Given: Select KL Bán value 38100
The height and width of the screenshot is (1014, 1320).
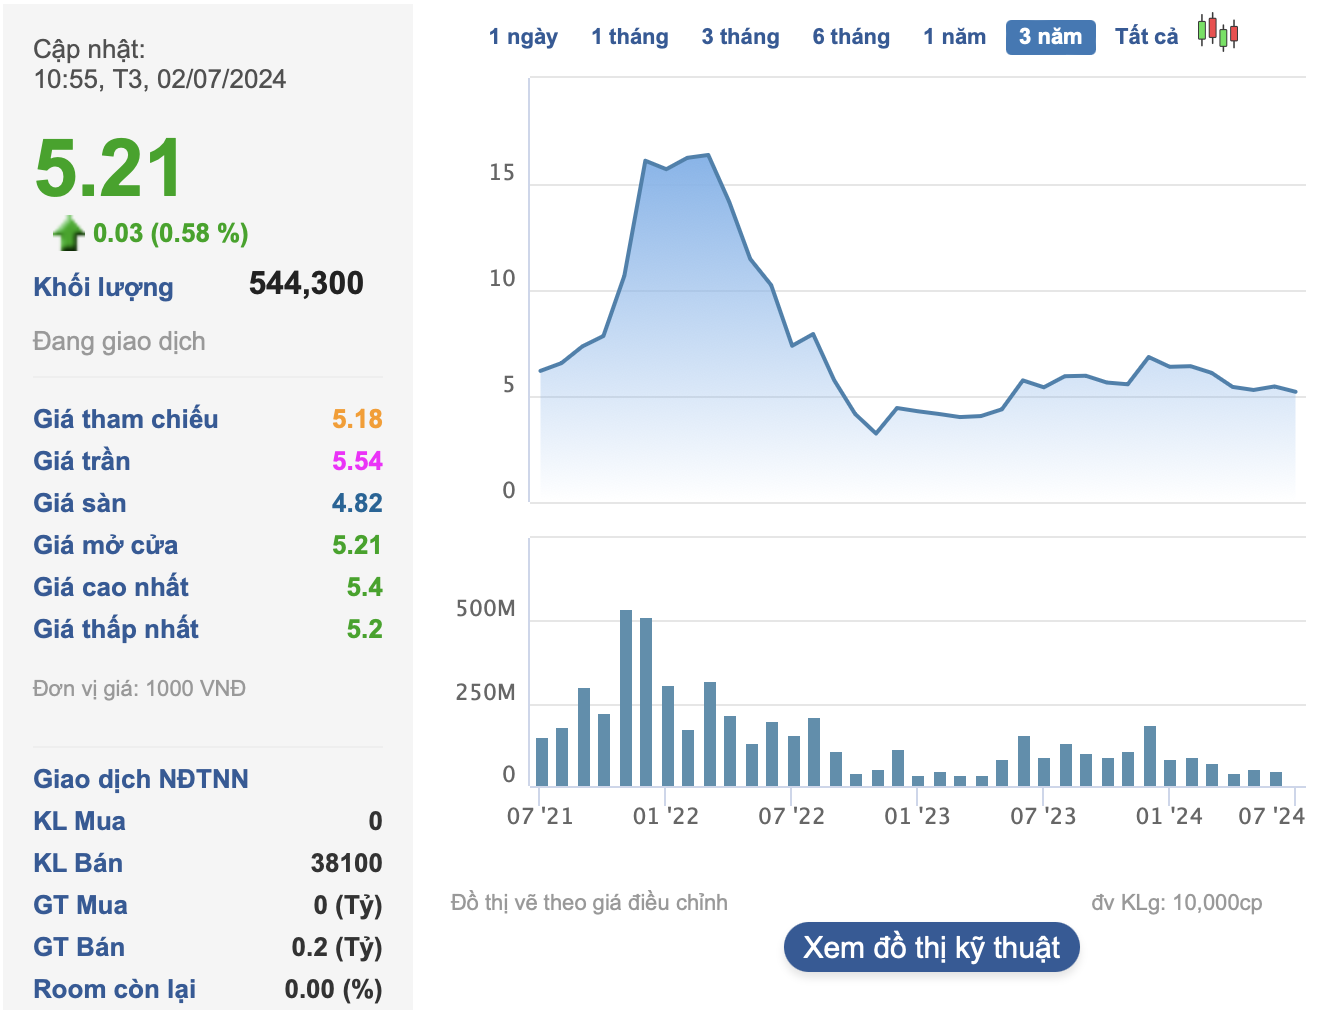Looking at the screenshot, I should [346, 863].
